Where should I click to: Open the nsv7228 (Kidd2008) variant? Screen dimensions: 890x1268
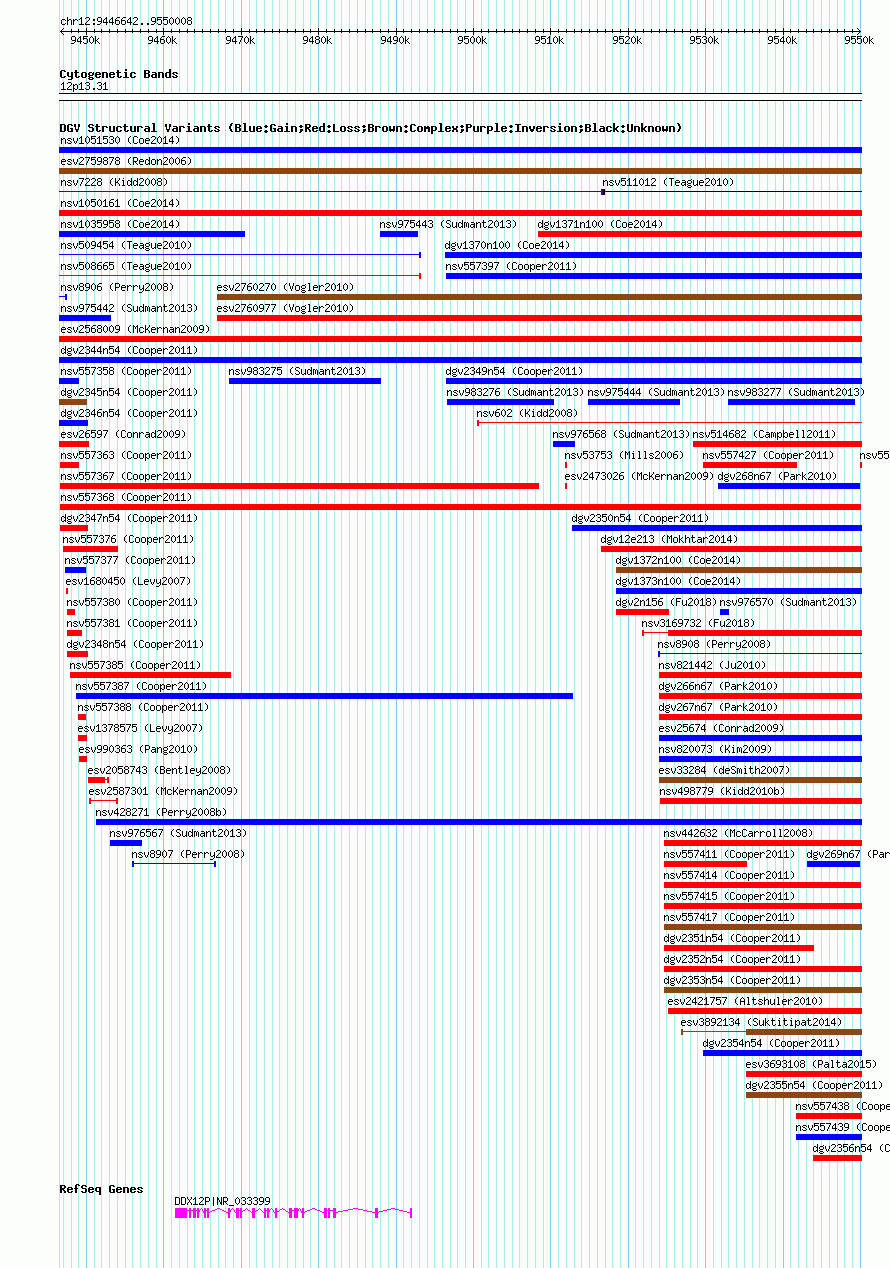[x=114, y=182]
